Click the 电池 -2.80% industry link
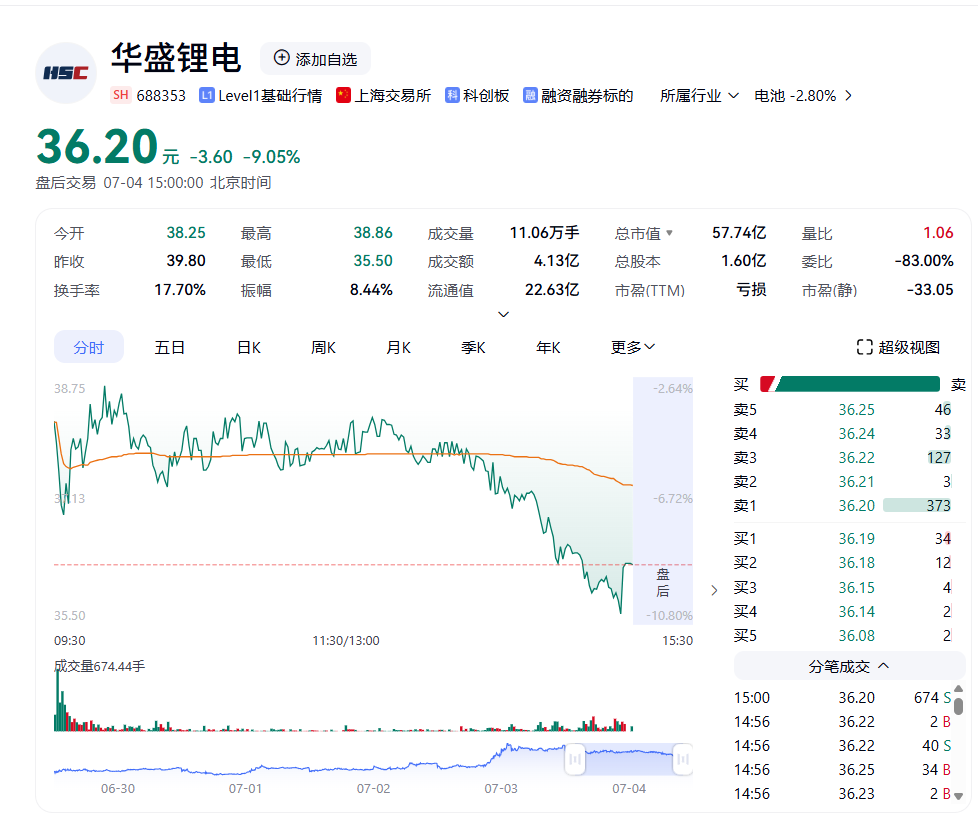Screen dimensions: 978x825 pyautogui.click(x=794, y=96)
